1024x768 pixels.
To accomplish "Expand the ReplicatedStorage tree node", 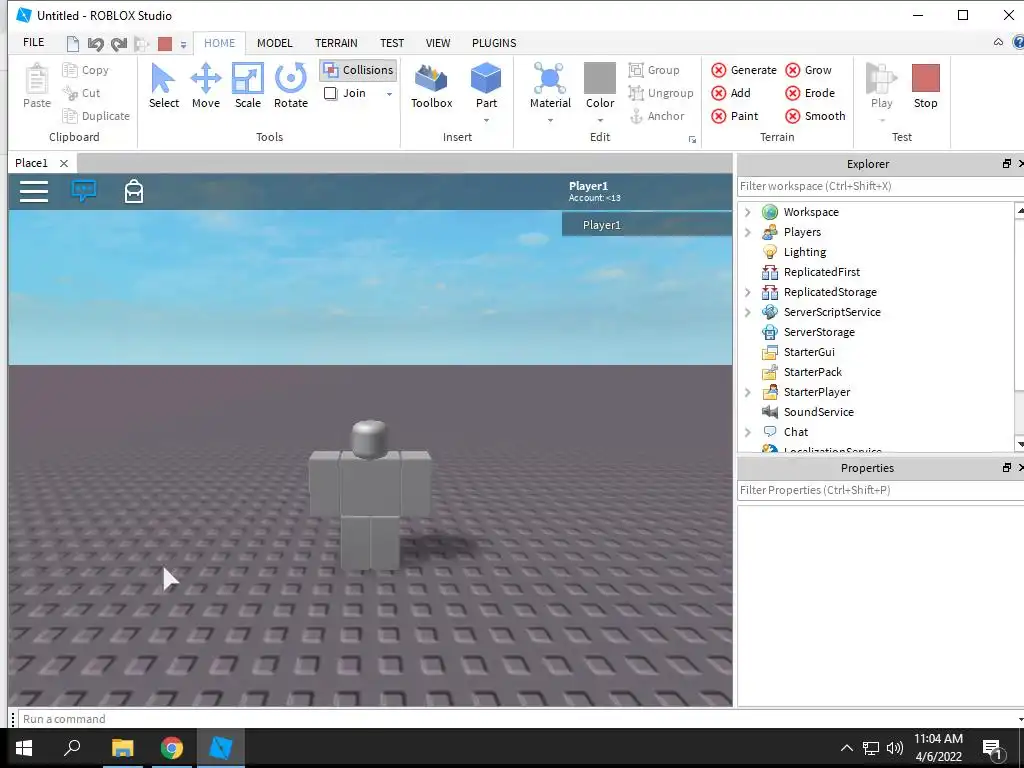I will tap(748, 292).
